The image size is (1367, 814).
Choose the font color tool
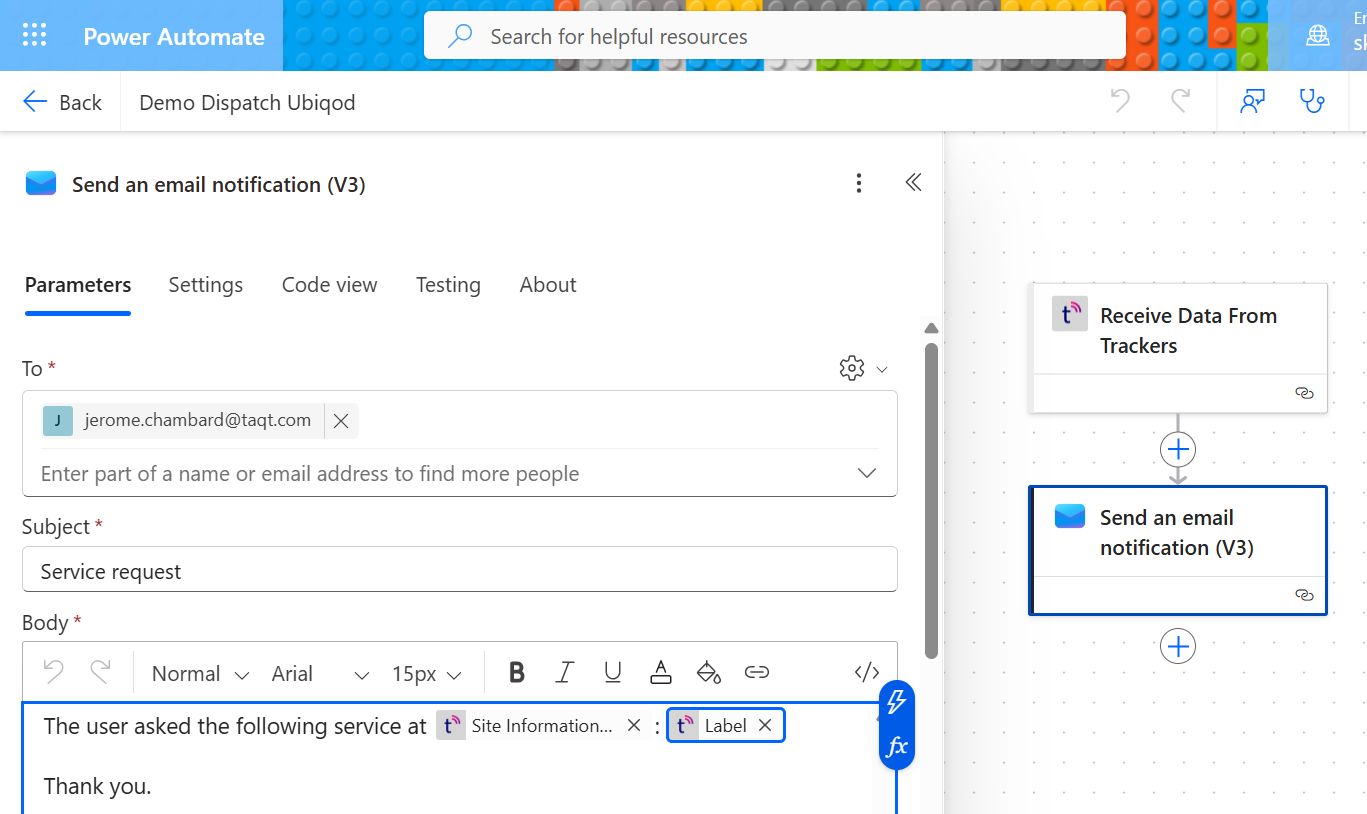(661, 672)
